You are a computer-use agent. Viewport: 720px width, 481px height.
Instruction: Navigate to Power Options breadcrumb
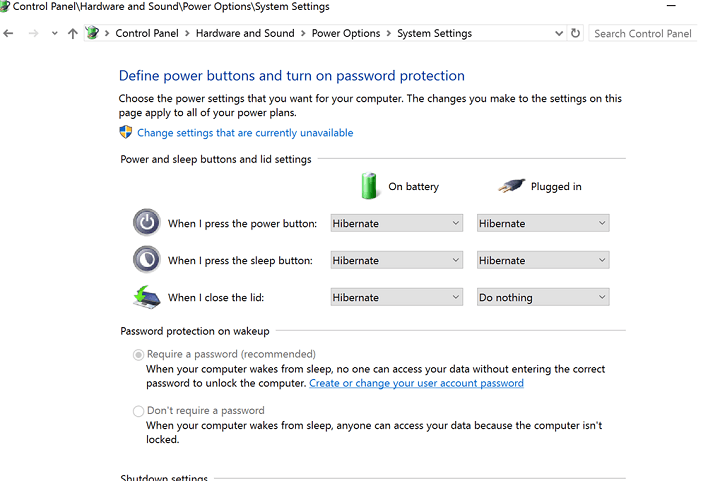[x=346, y=34]
